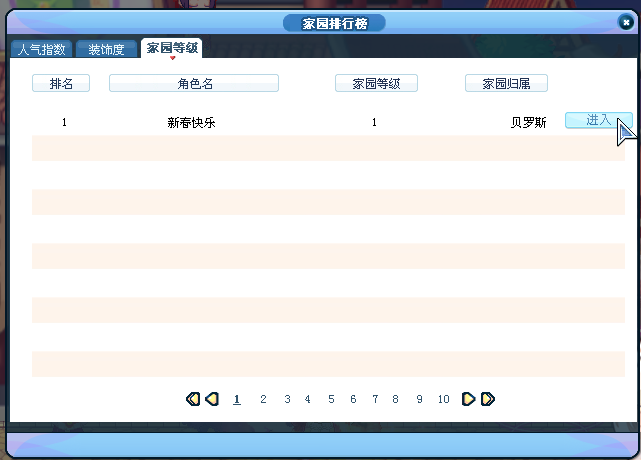Select player name 新春快乐
Screen dimensions: 641x460
(x=191, y=122)
